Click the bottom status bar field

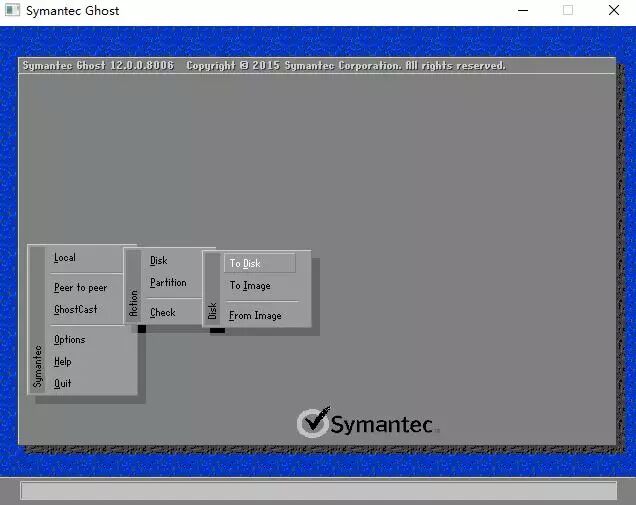319,491
